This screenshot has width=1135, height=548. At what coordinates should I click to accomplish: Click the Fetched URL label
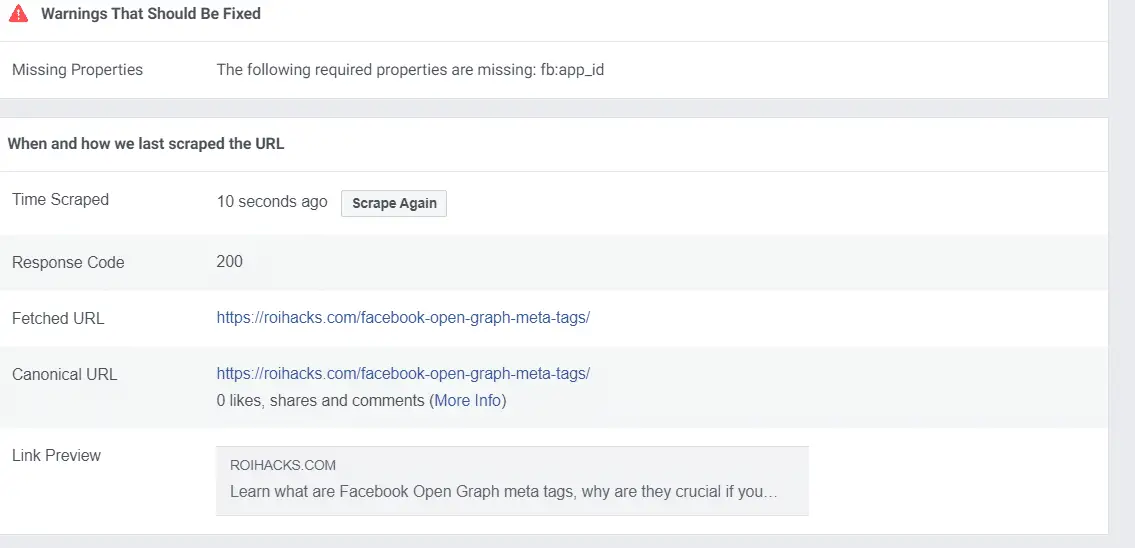[x=58, y=319]
